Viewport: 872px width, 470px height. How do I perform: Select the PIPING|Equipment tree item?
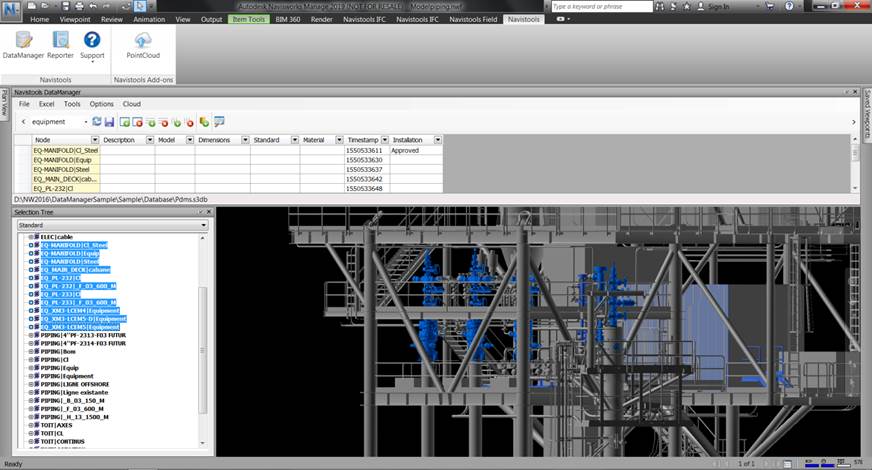click(67, 376)
